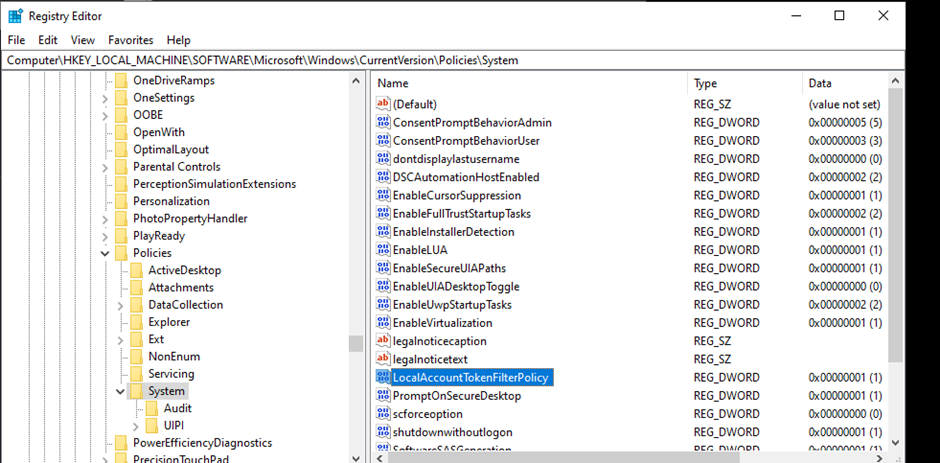
Task: Click the icon of DSCAutomationHostEnabled value
Action: tap(382, 177)
